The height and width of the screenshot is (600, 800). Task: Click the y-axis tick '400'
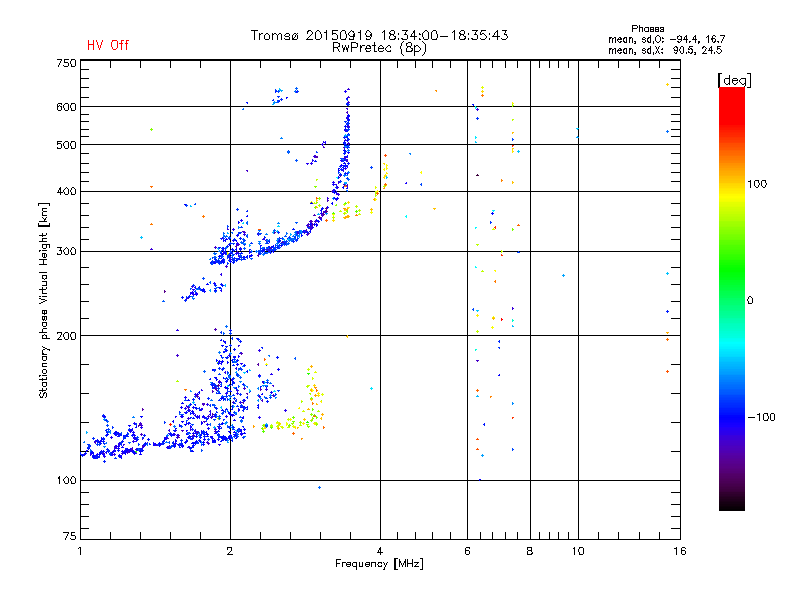click(66, 191)
